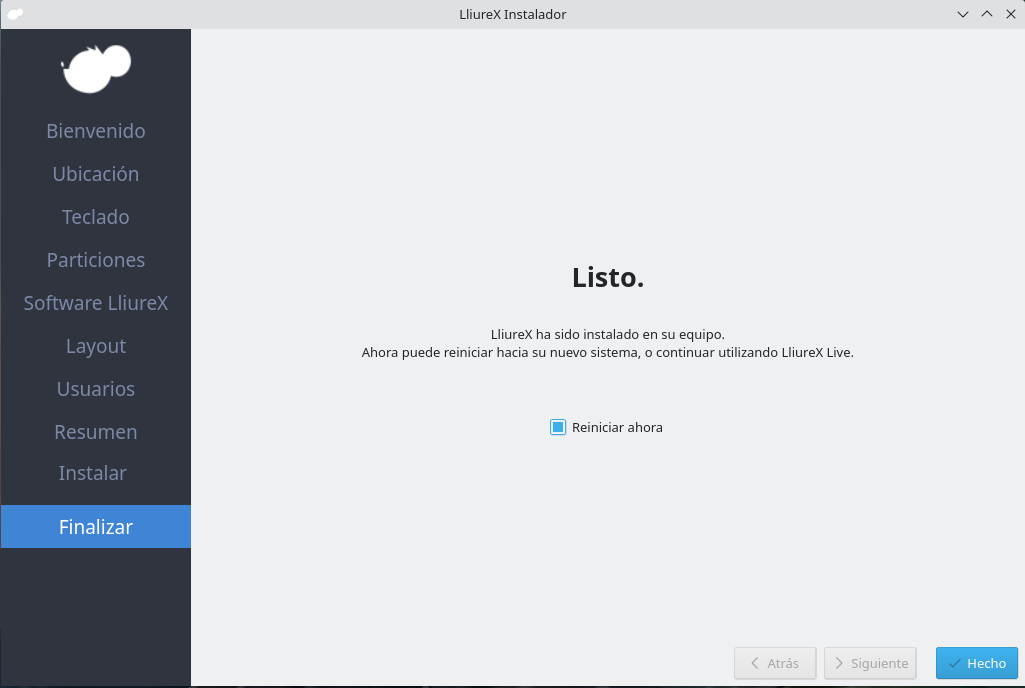Select the highlighted Finalizar step
Viewport: 1025px width, 688px height.
tap(96, 527)
